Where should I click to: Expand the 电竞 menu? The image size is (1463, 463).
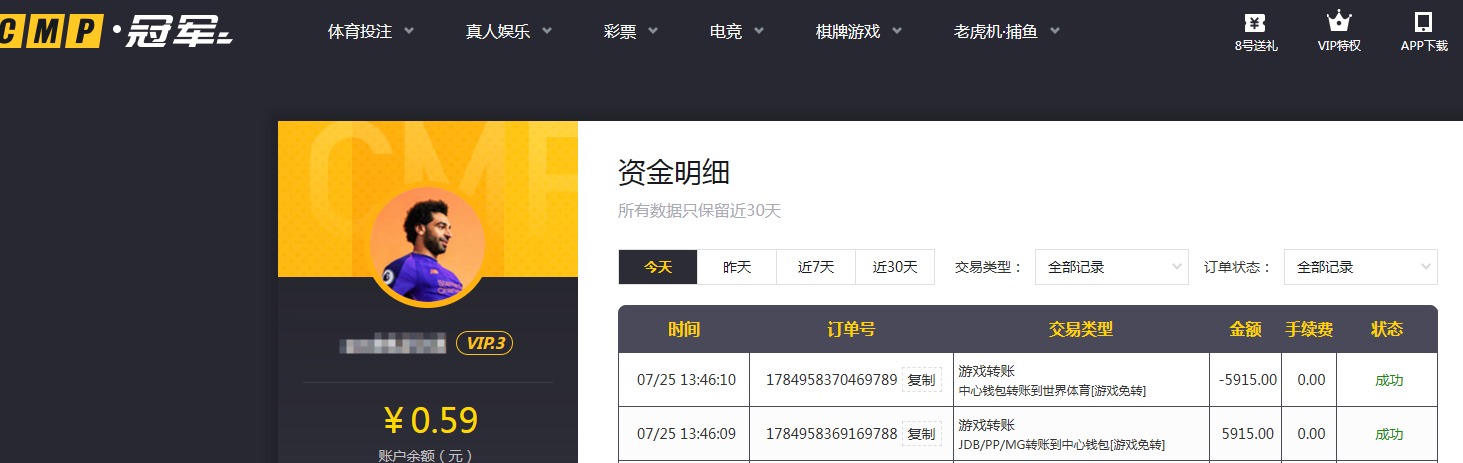pyautogui.click(x=737, y=31)
